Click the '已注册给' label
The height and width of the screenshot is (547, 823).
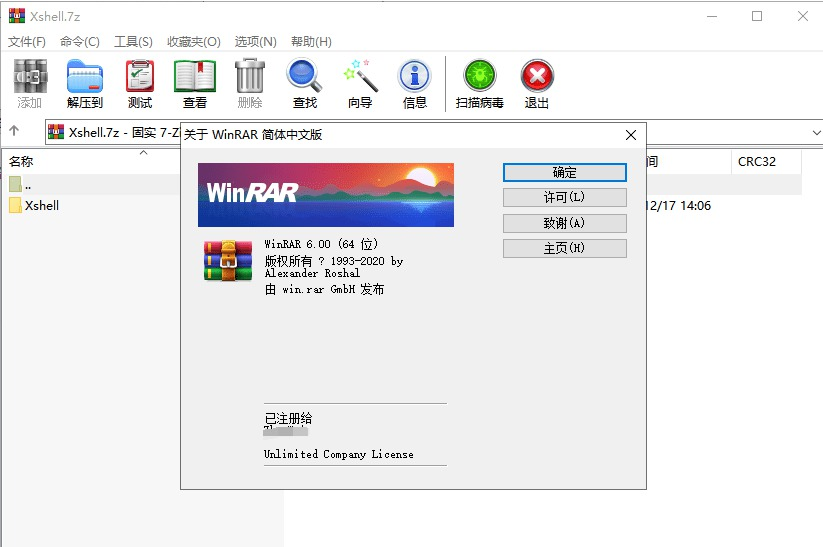[288, 418]
